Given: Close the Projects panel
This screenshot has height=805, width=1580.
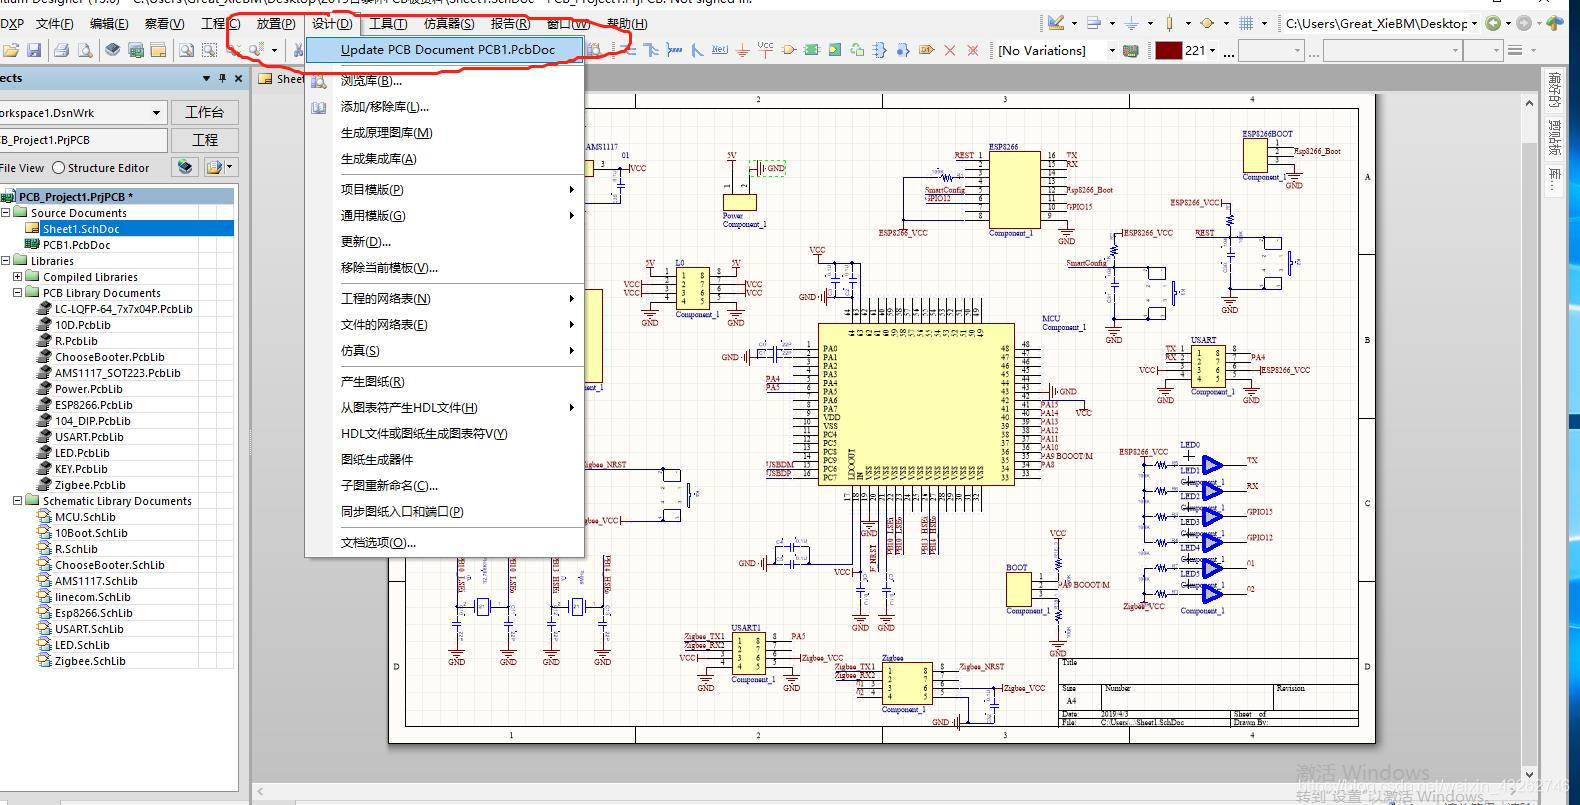Looking at the screenshot, I should [x=238, y=78].
